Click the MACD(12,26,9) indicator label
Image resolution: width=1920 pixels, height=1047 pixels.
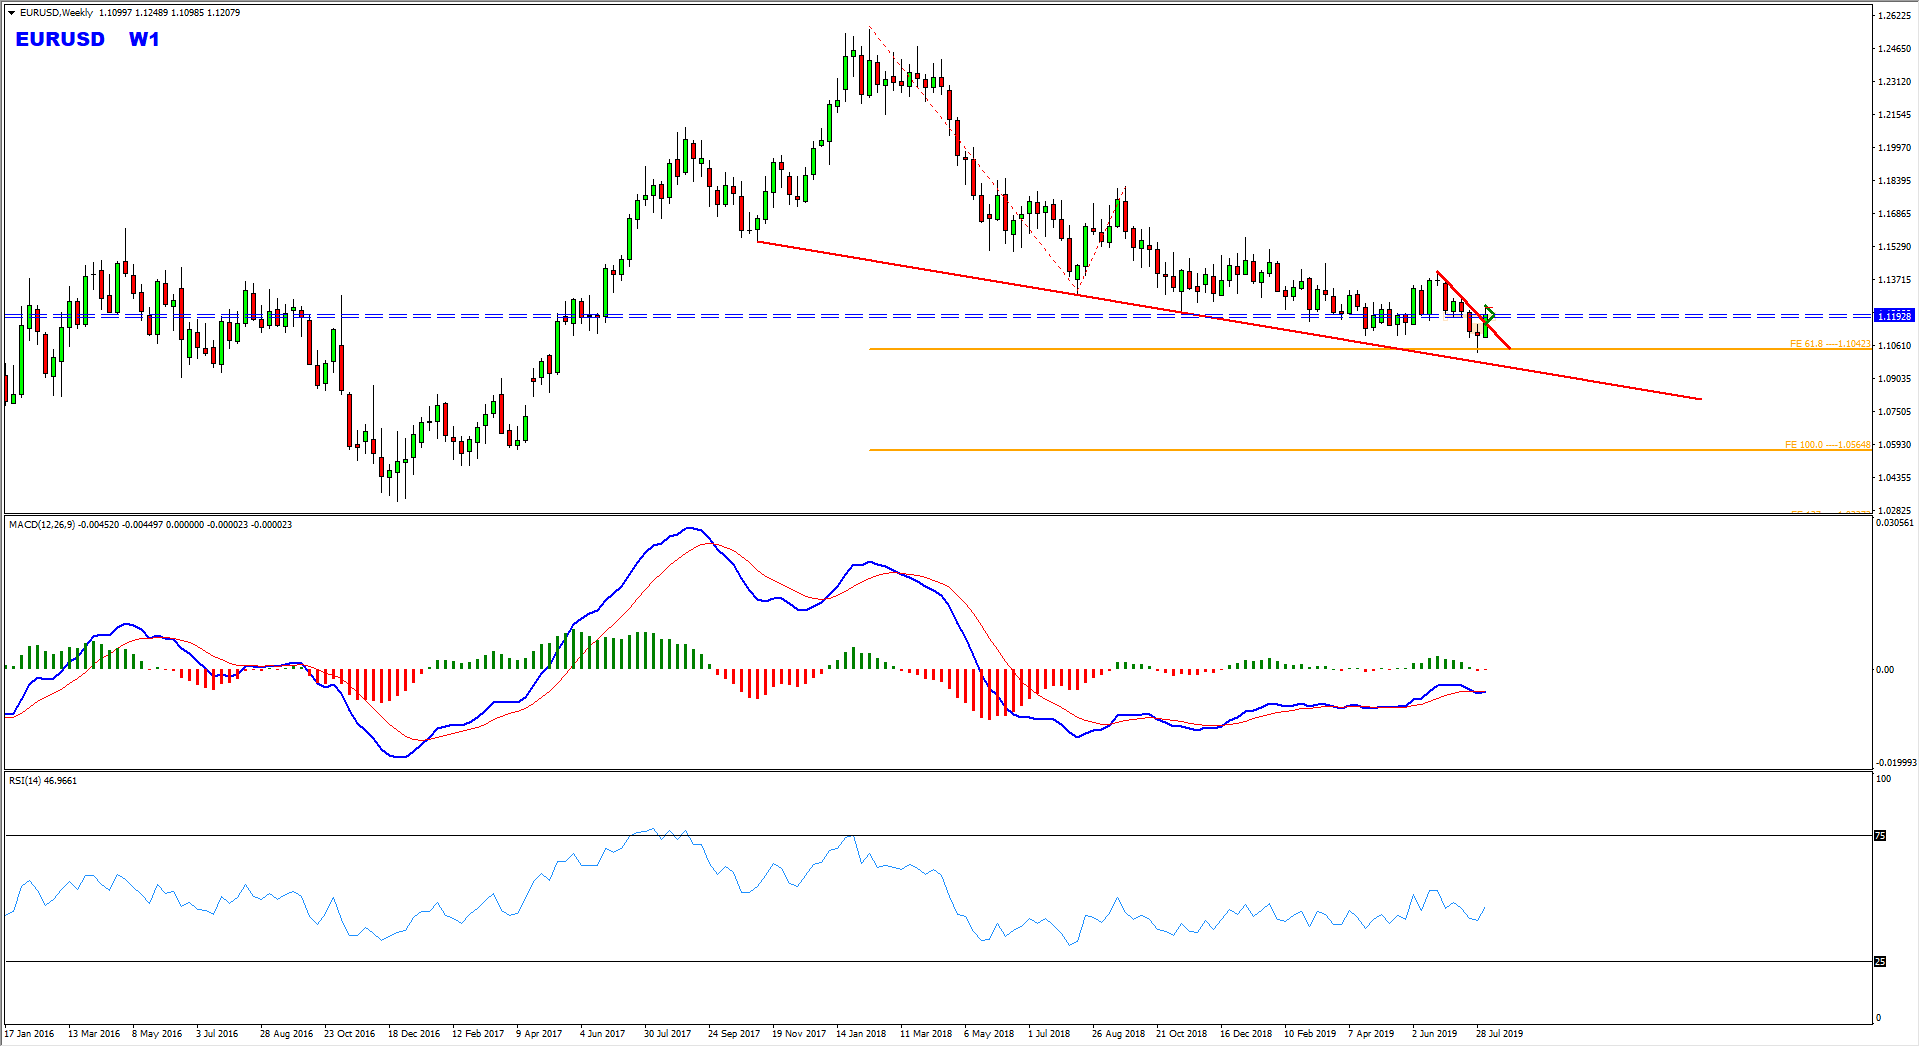(41, 525)
